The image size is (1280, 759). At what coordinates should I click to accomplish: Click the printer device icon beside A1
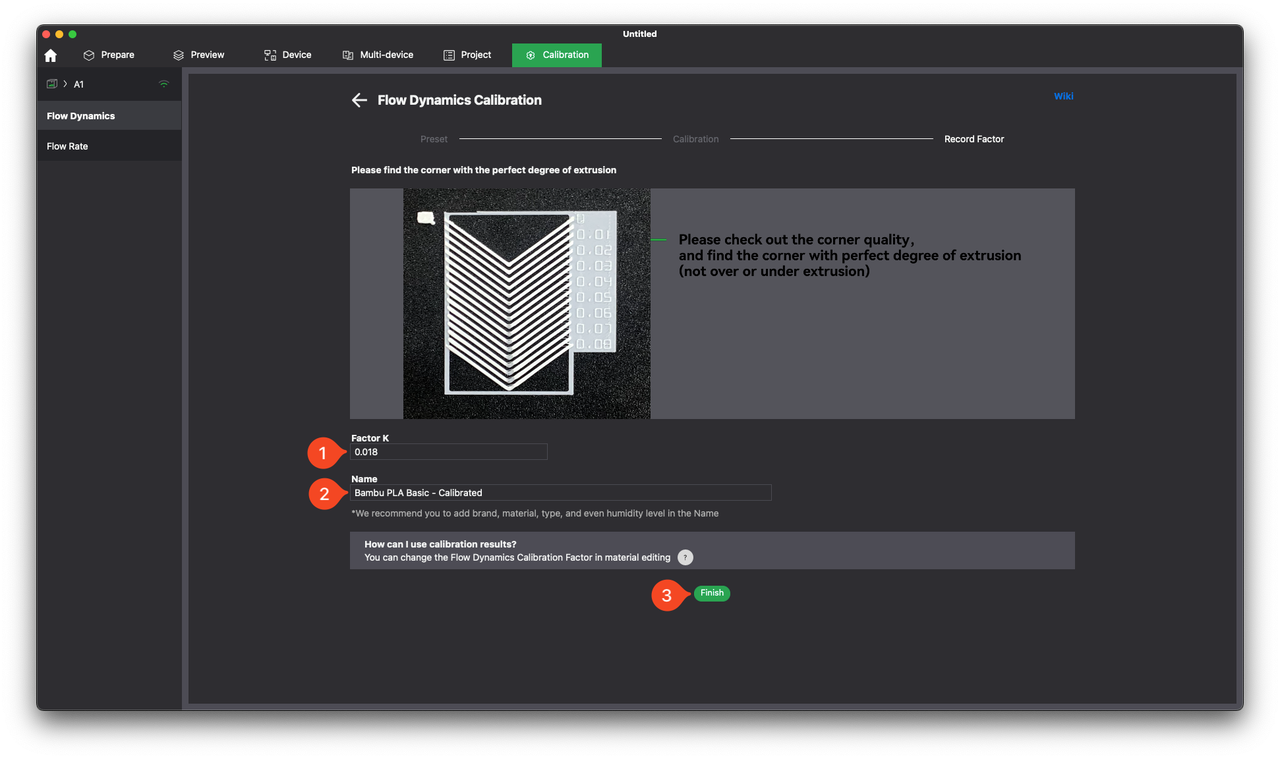coord(52,84)
